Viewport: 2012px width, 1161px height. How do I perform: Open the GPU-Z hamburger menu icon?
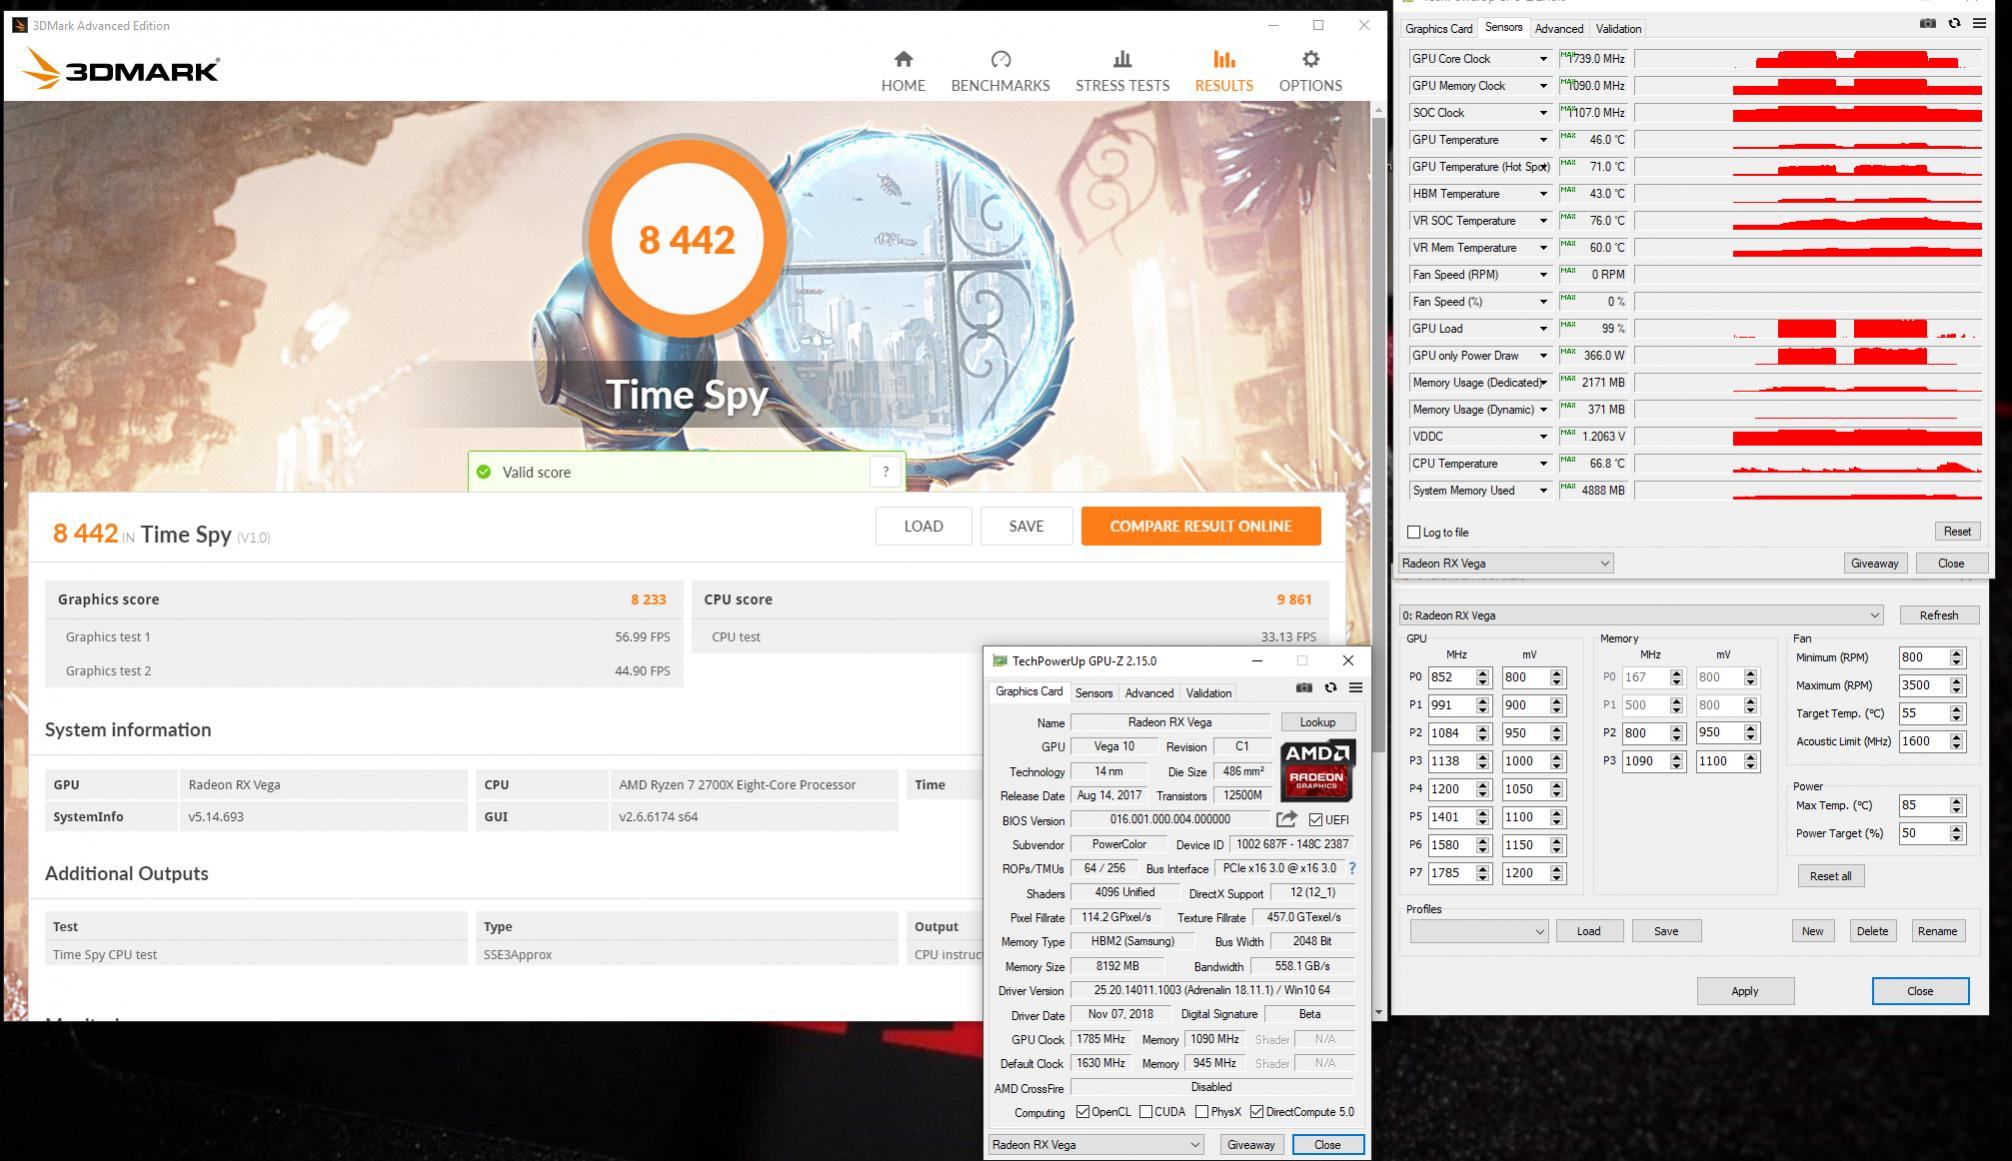pyautogui.click(x=1356, y=688)
